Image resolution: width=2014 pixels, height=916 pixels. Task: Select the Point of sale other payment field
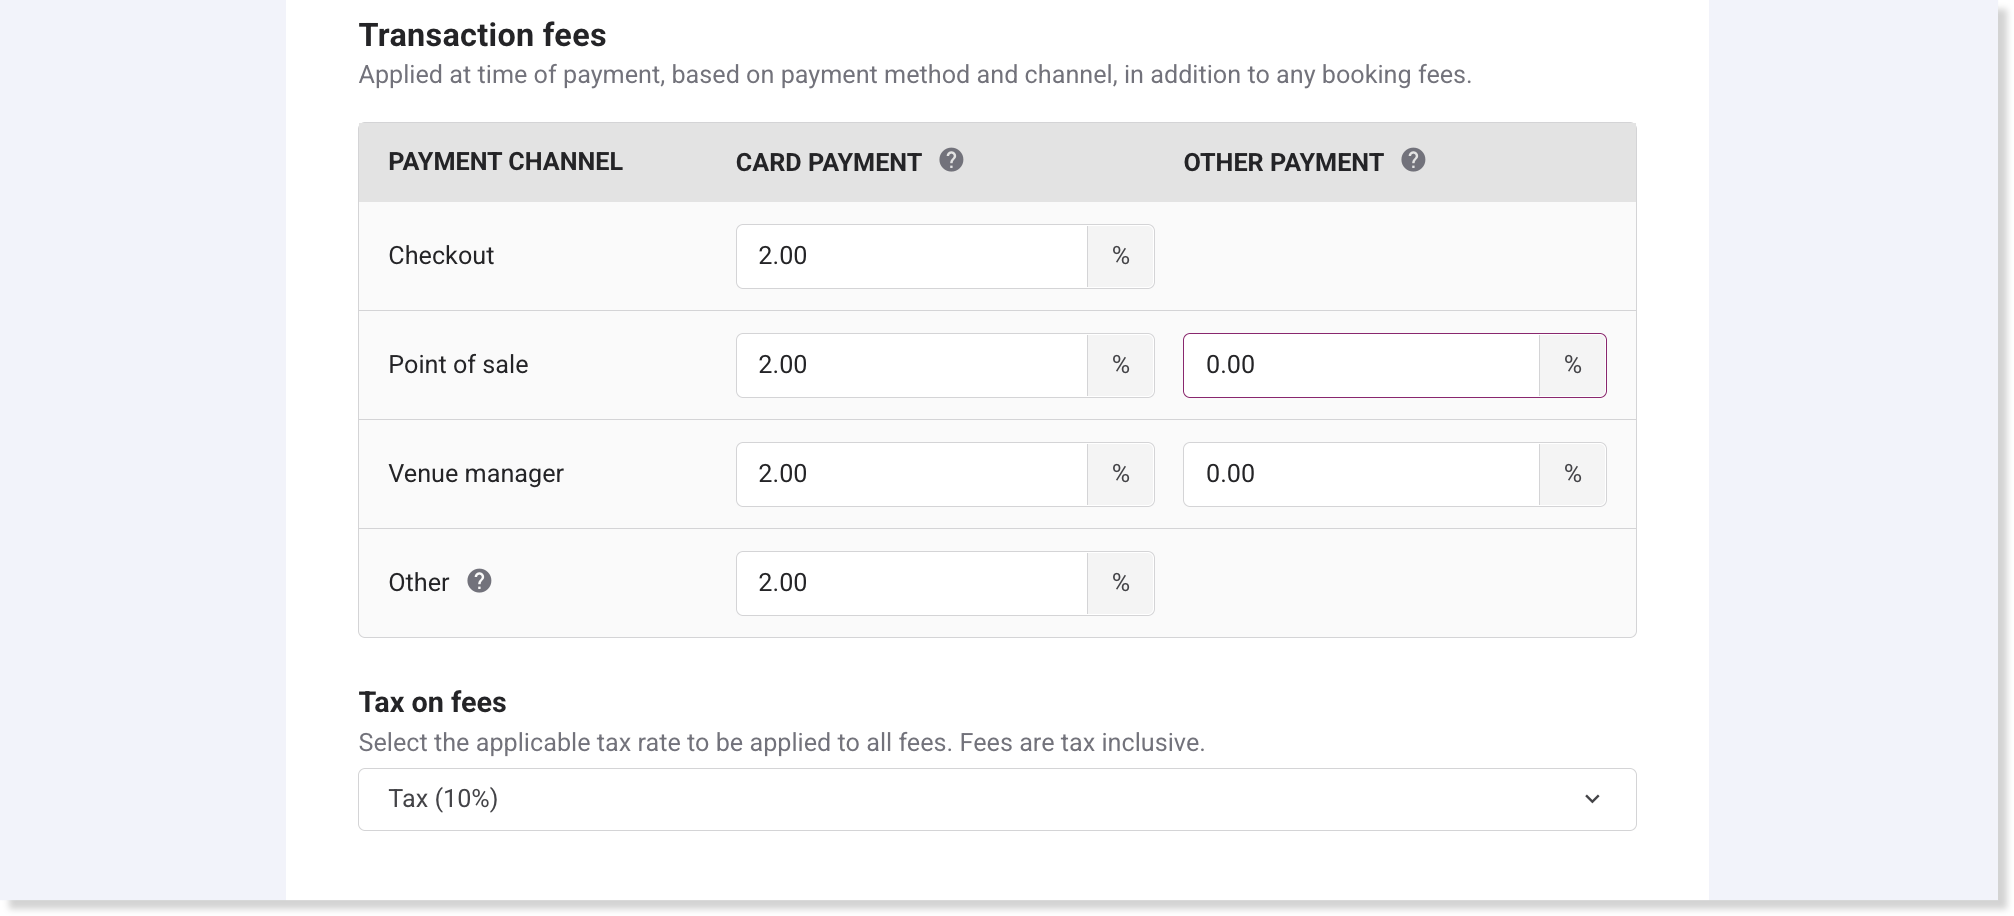(1360, 365)
